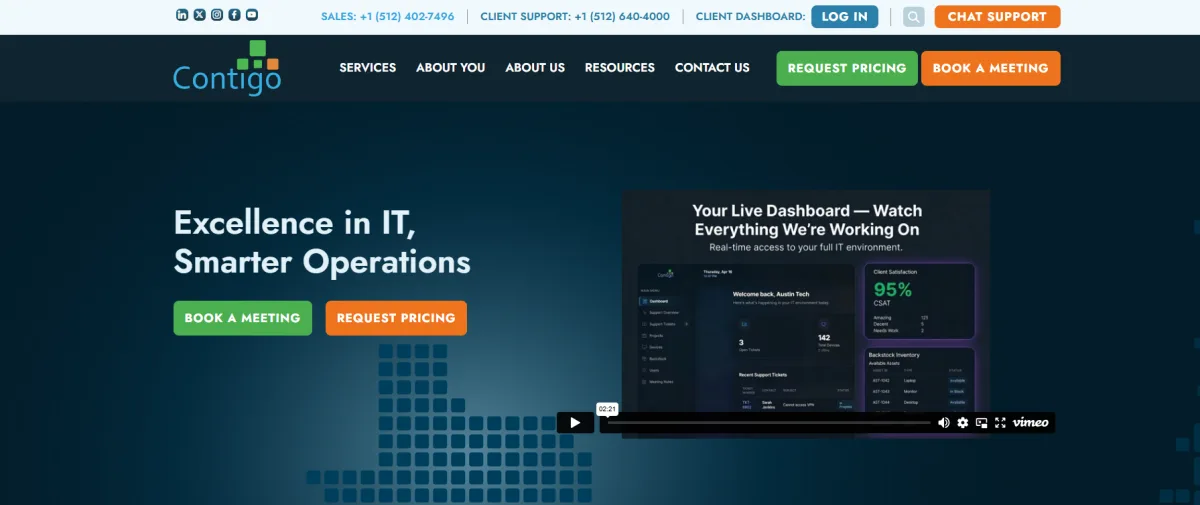1200x505 pixels.
Task: Enter fullscreen on the video player
Action: click(x=1000, y=423)
